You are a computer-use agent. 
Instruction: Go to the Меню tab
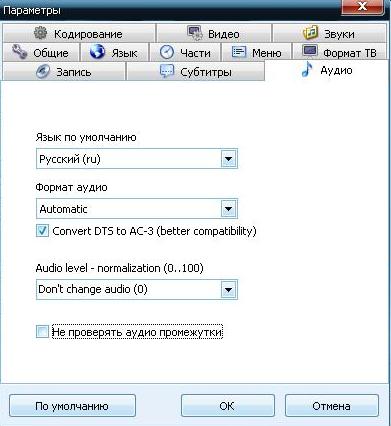coord(257,52)
